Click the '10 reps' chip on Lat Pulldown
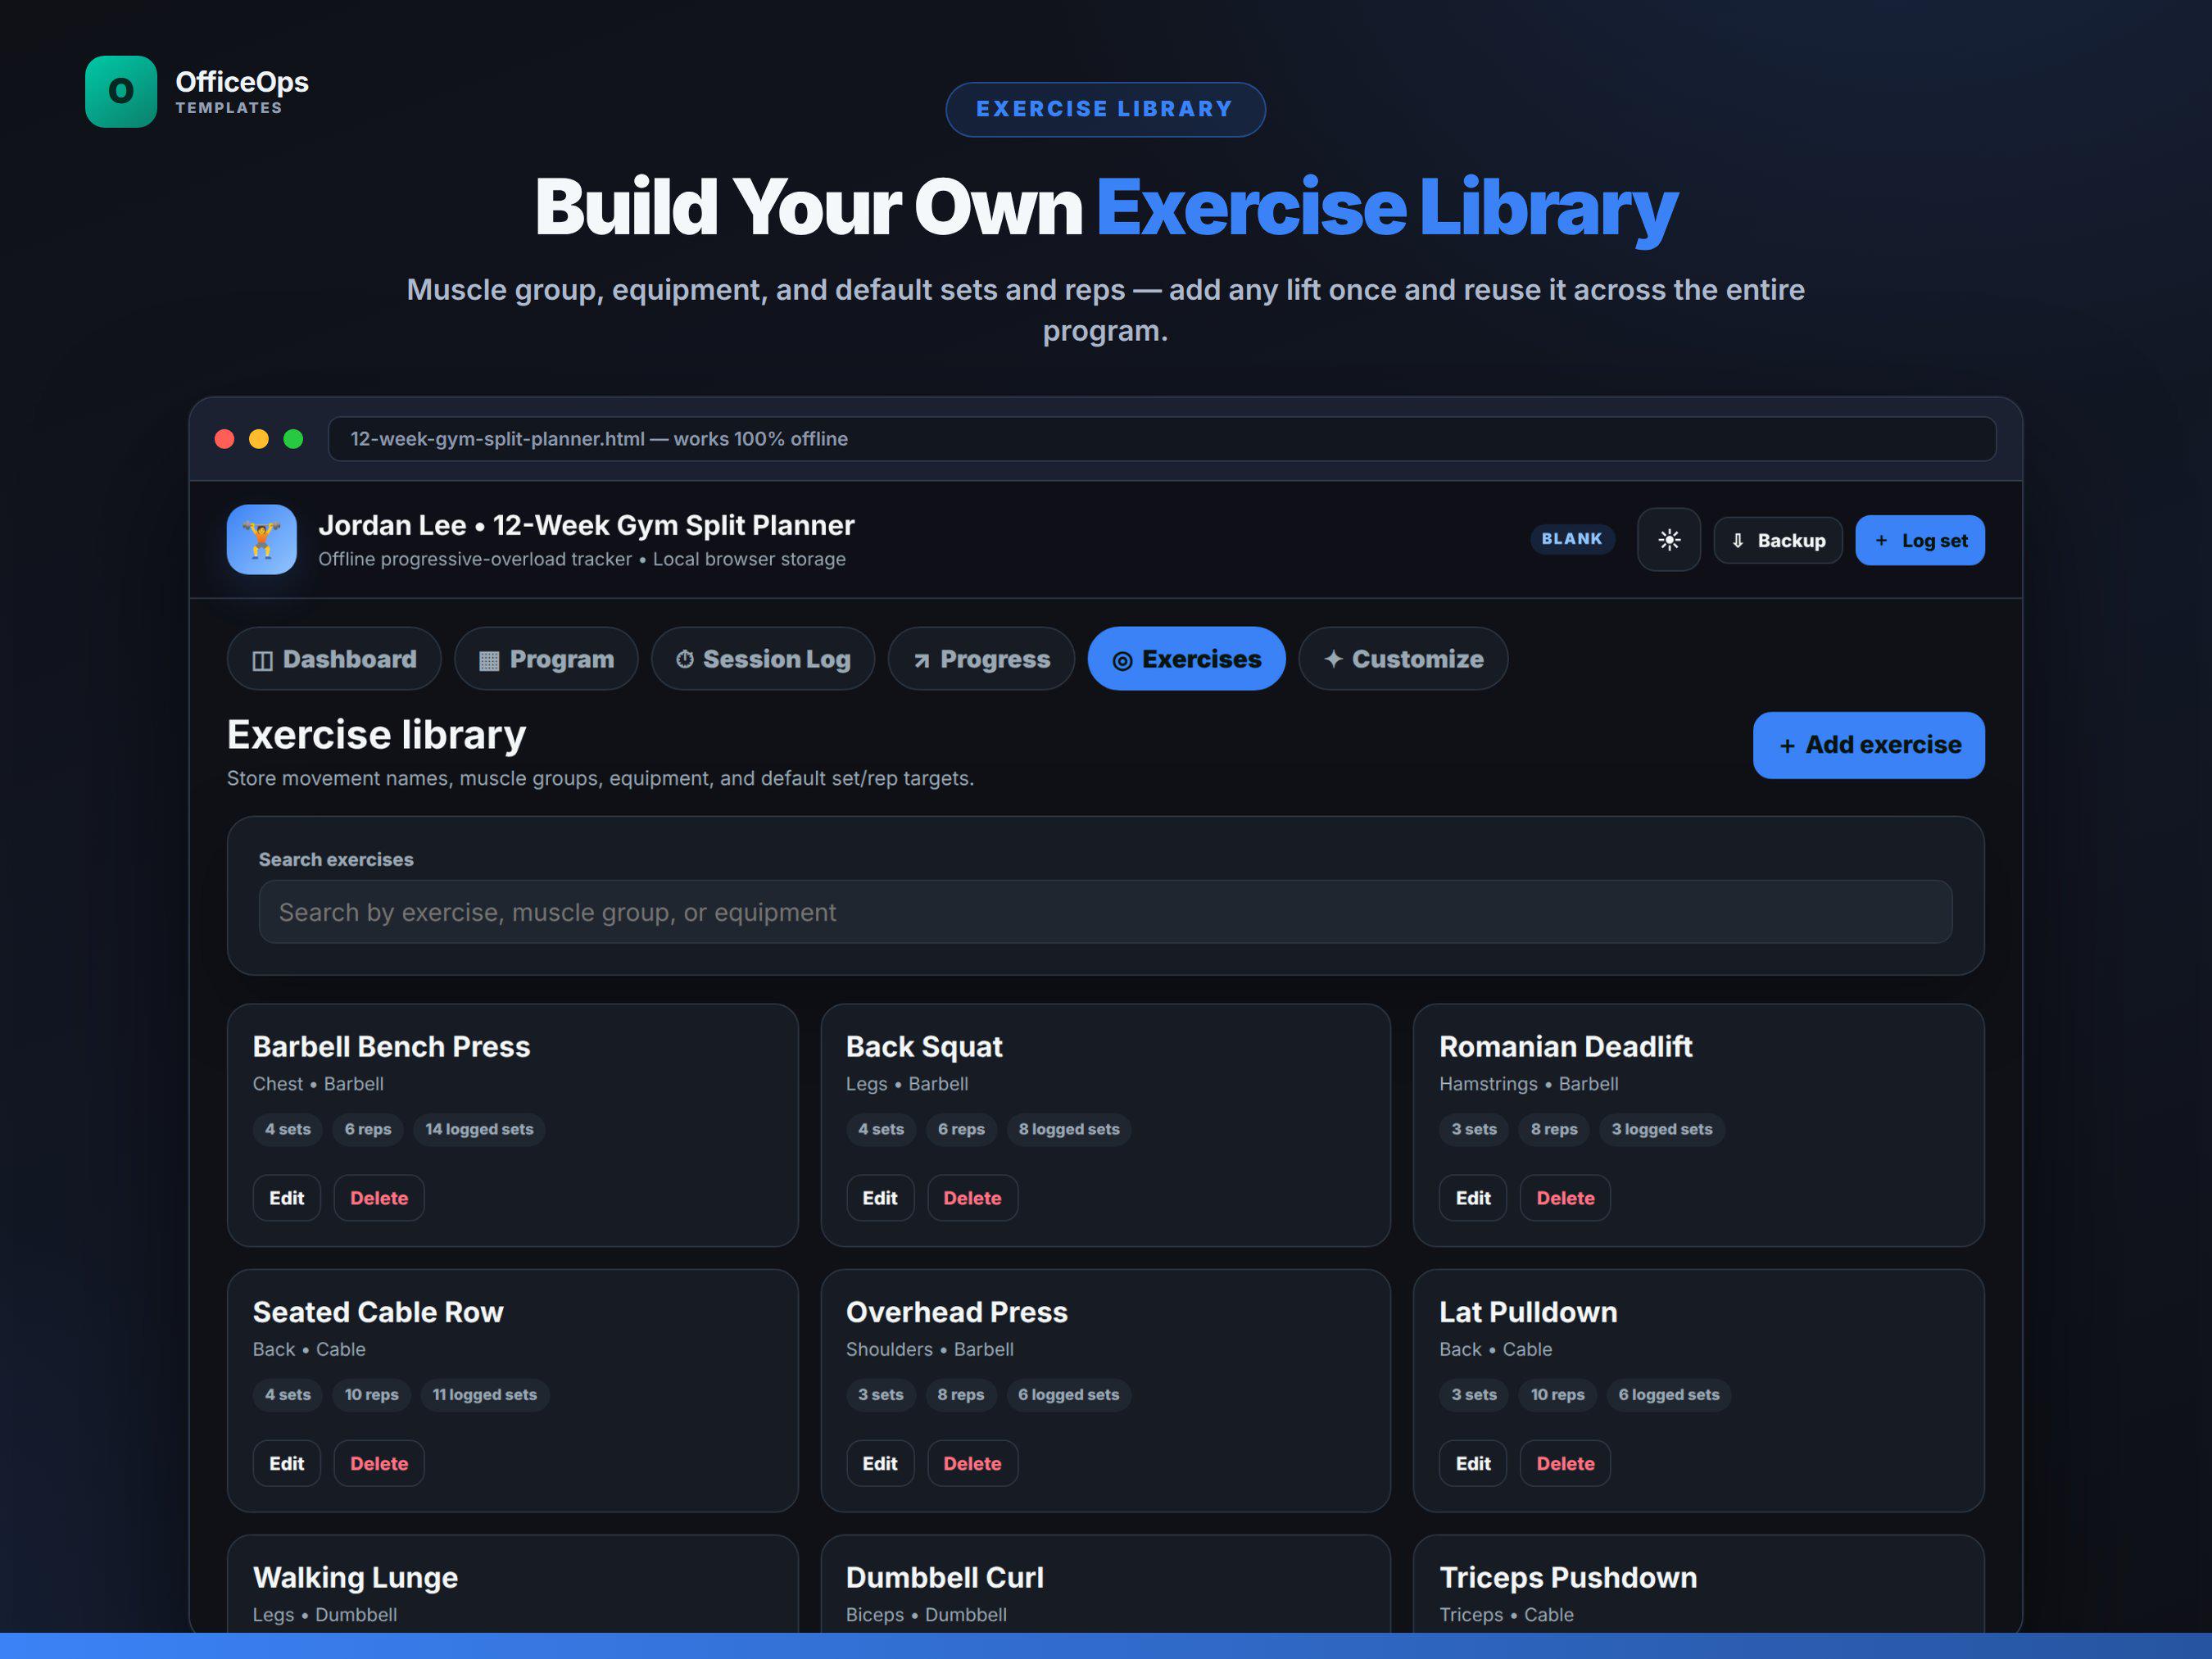Viewport: 2212px width, 1659px height. coord(1557,1394)
